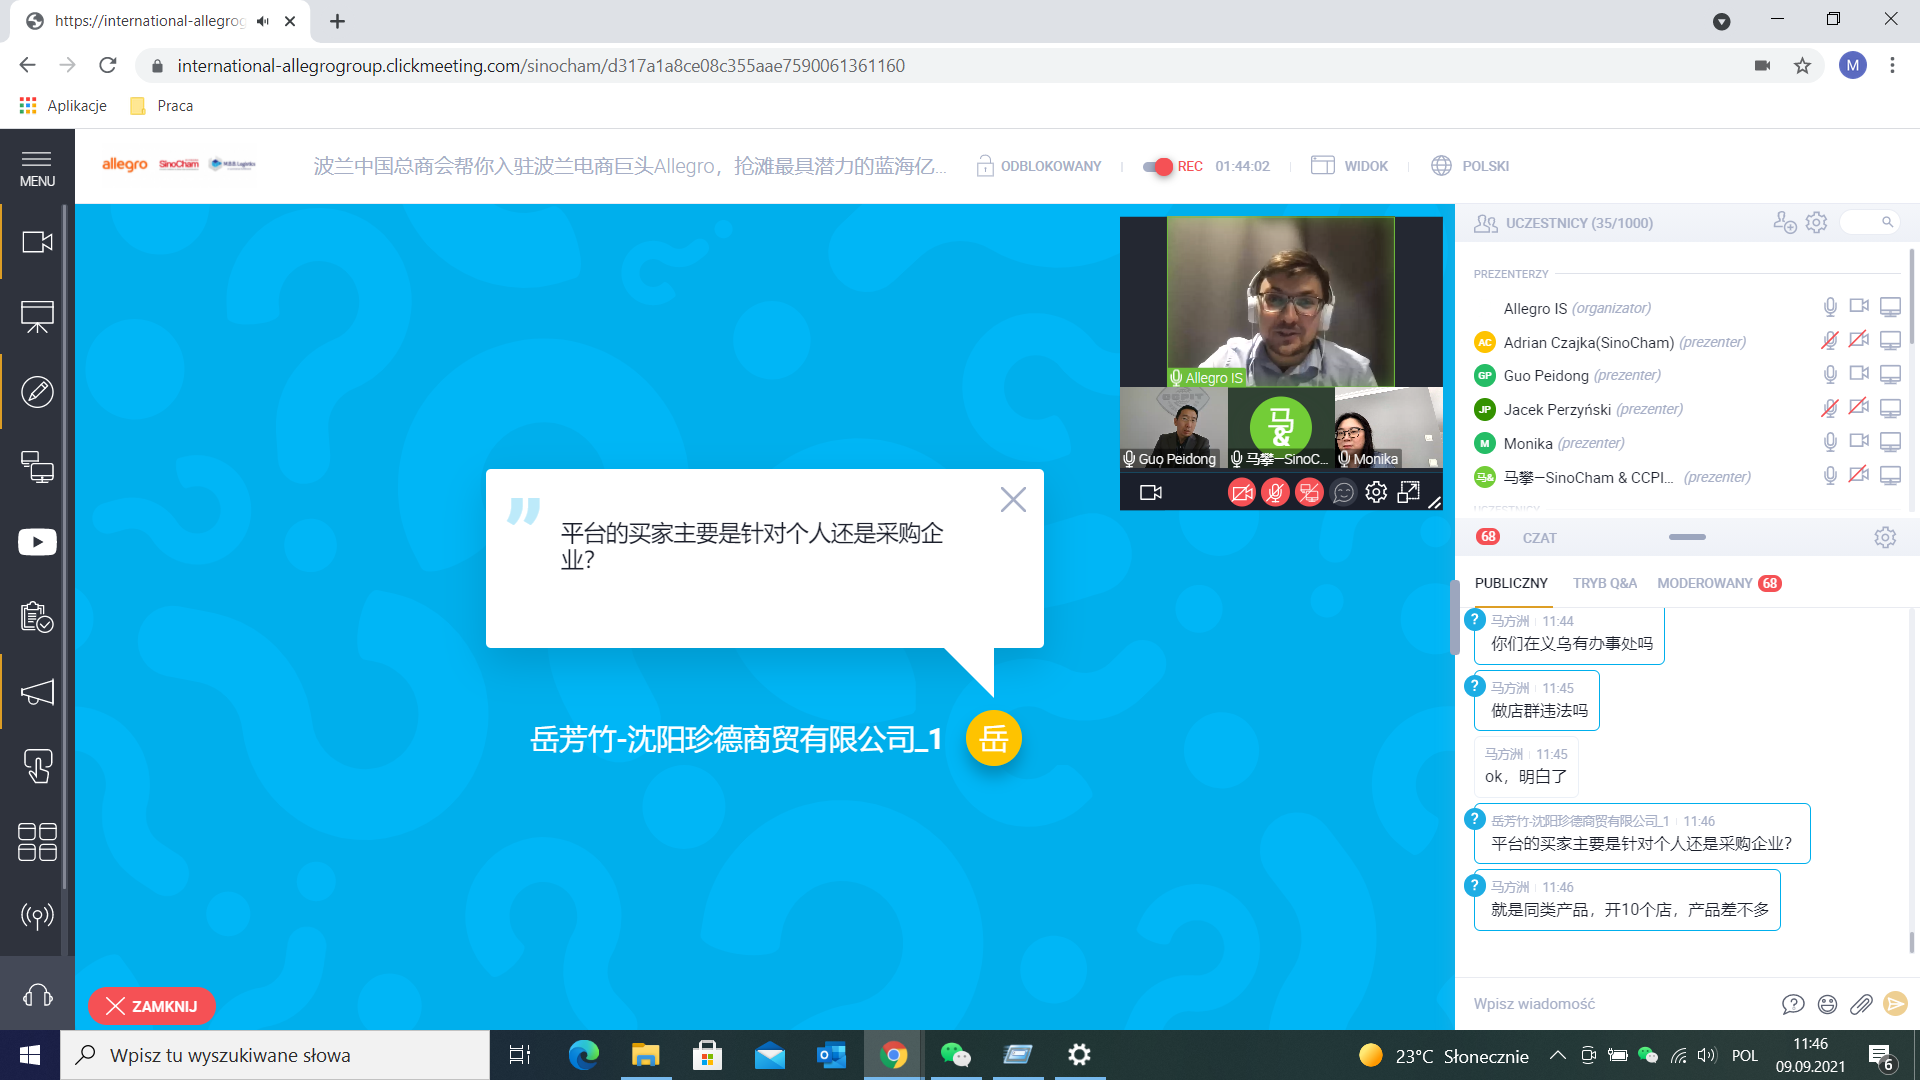The height and width of the screenshot is (1080, 1920).
Task: Open surveys clipboard icon in sidebar
Action: click(37, 617)
